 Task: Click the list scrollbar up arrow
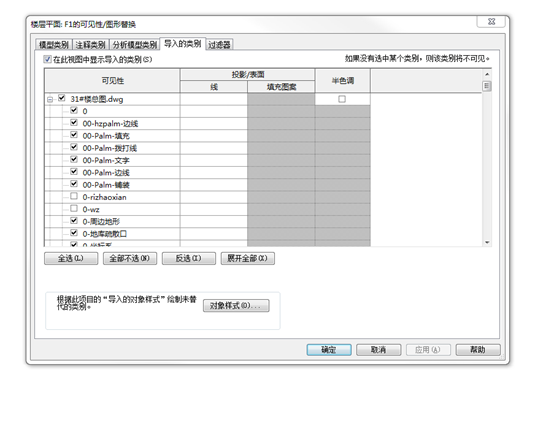coord(487,74)
